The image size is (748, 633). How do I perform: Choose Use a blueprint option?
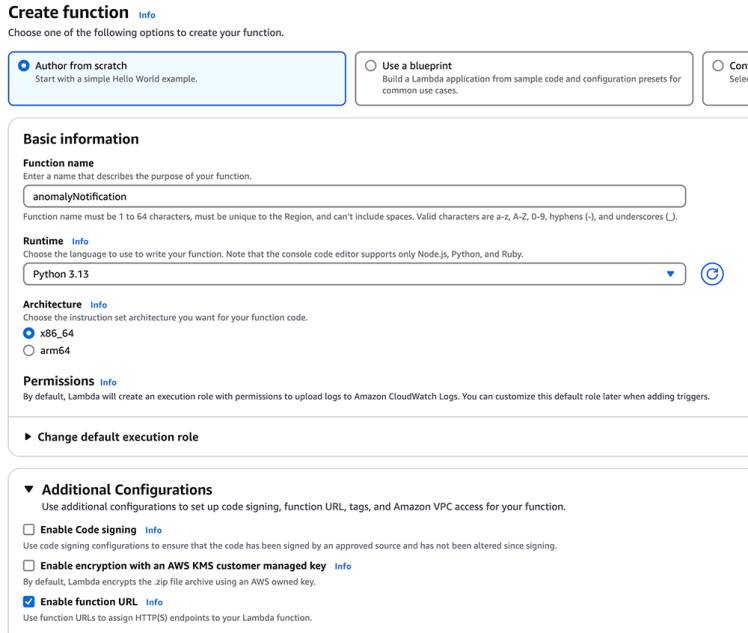pos(371,66)
